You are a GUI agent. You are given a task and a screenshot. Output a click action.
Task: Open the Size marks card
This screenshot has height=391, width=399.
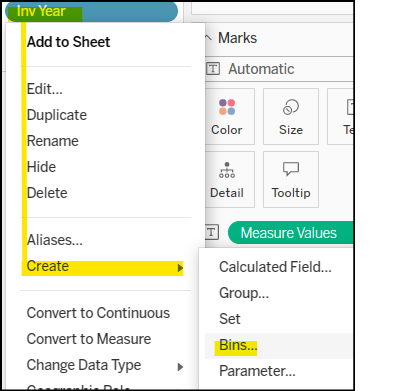tap(291, 116)
